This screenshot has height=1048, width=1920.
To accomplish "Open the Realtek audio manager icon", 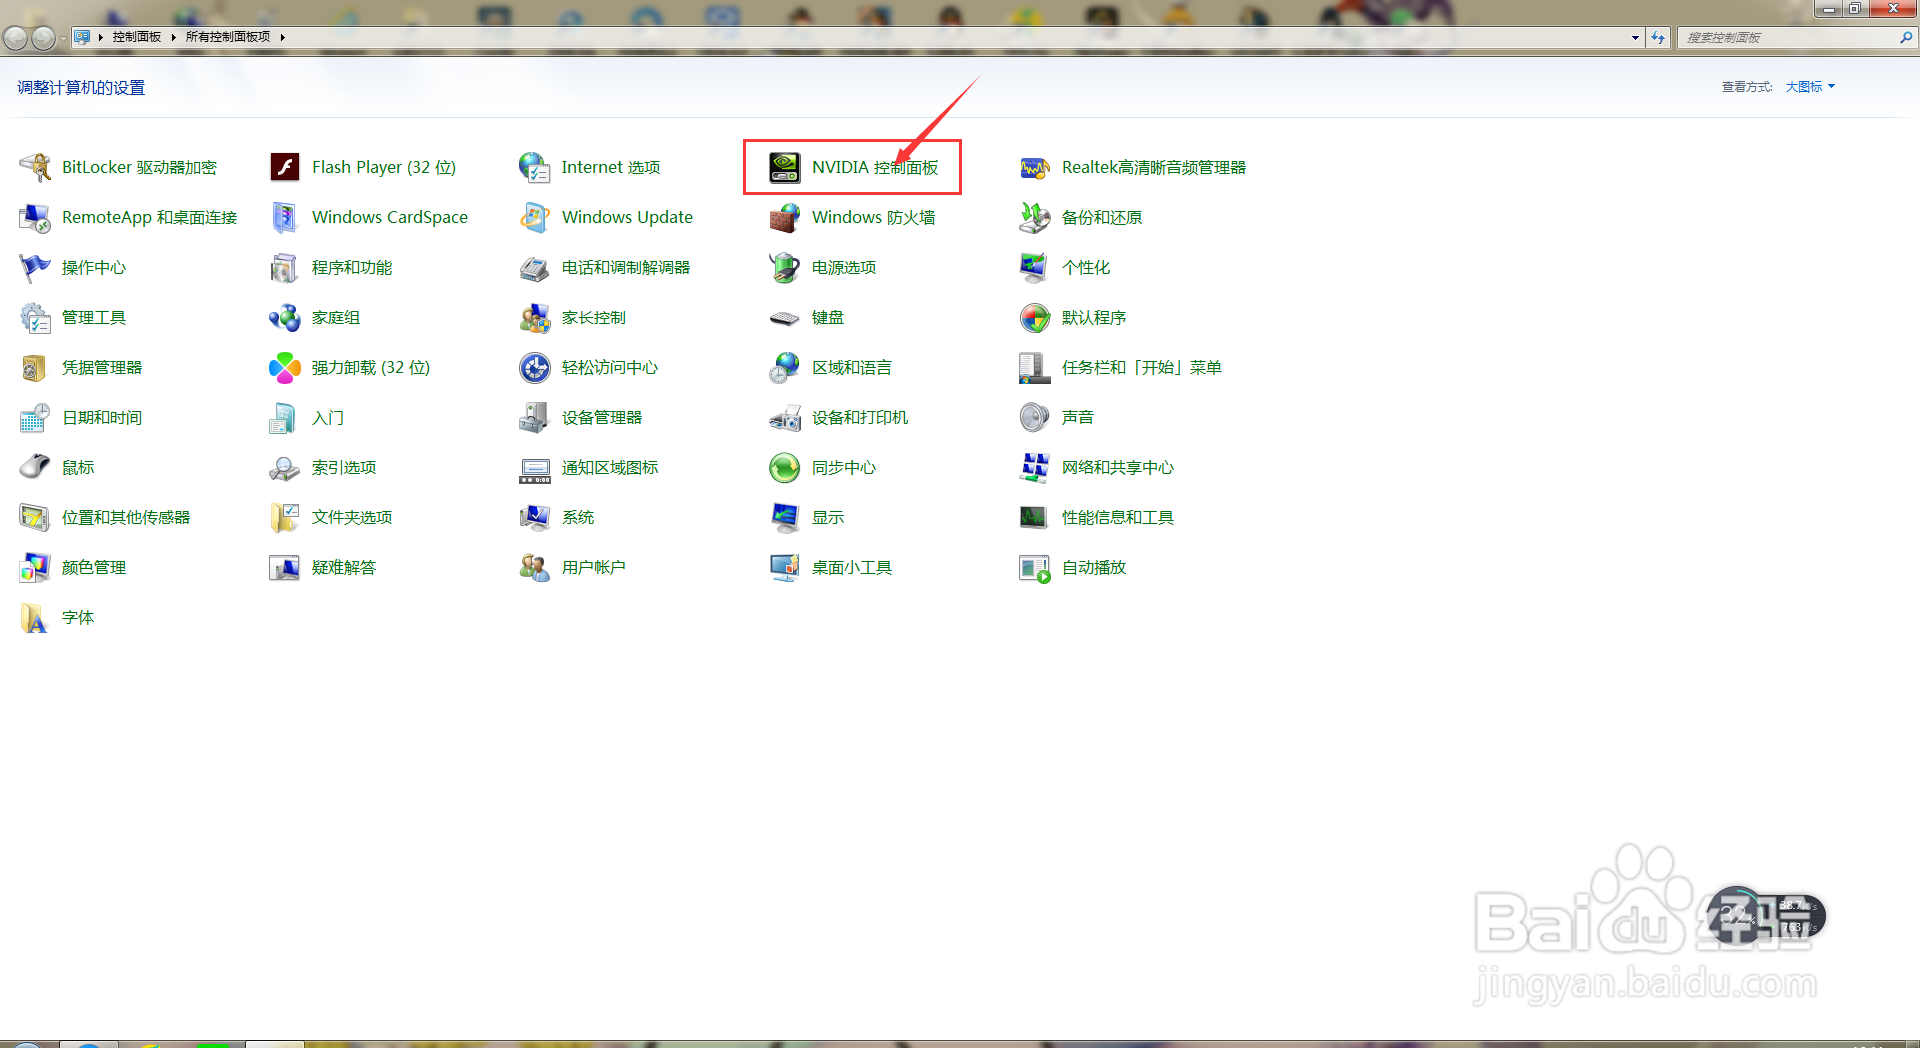I will click(x=1035, y=167).
